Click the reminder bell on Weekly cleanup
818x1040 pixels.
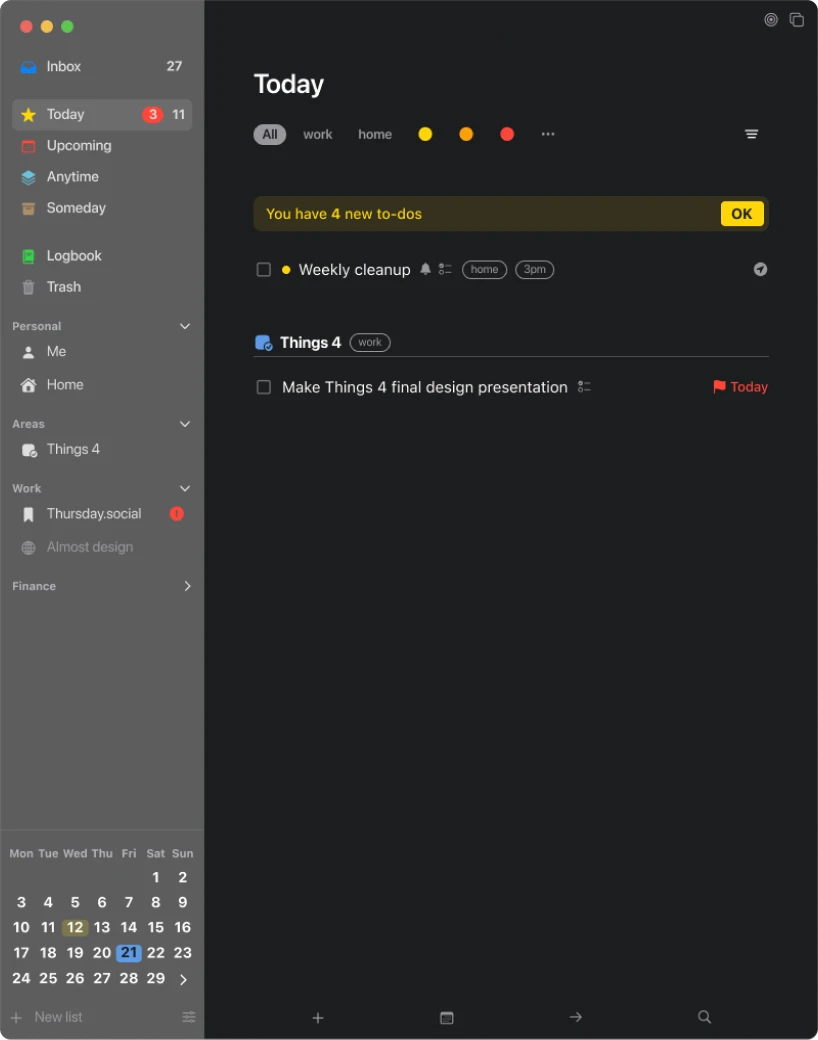point(425,269)
